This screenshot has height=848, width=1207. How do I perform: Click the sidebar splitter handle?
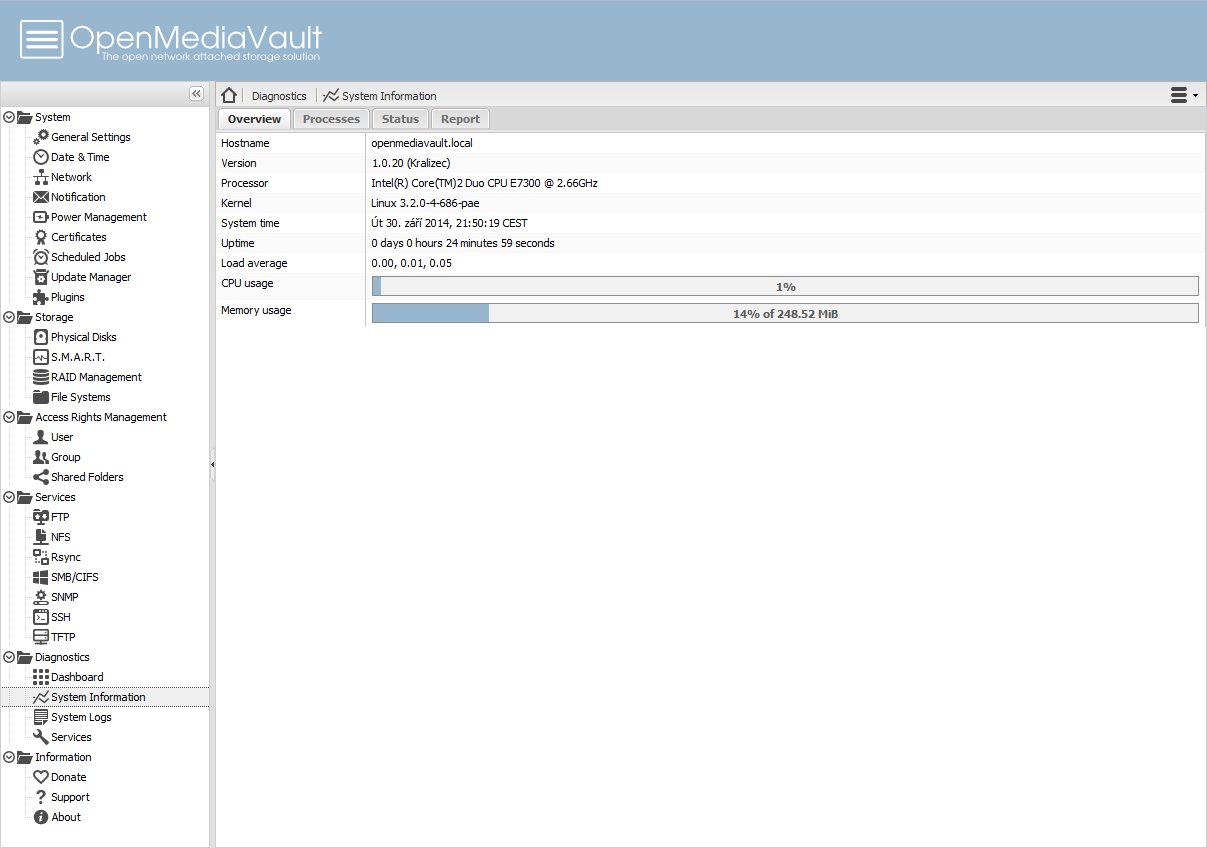pyautogui.click(x=213, y=465)
